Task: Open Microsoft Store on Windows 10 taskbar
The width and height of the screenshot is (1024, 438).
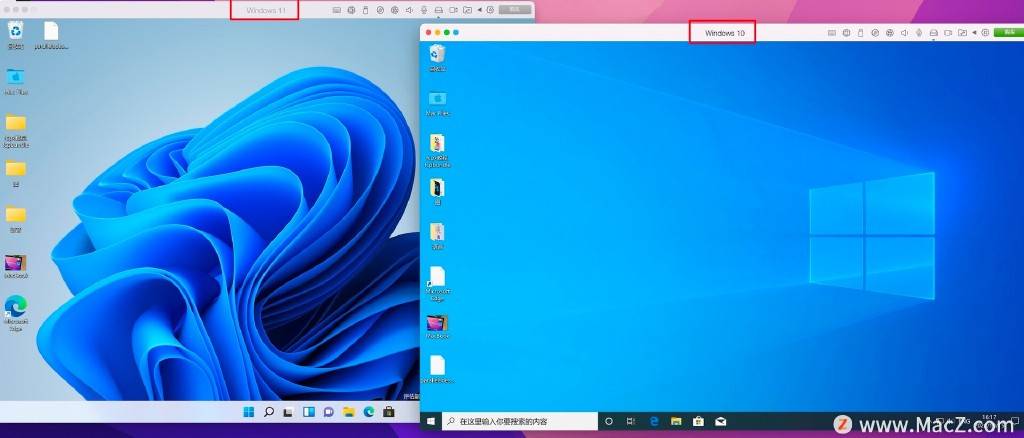Action: (697, 422)
